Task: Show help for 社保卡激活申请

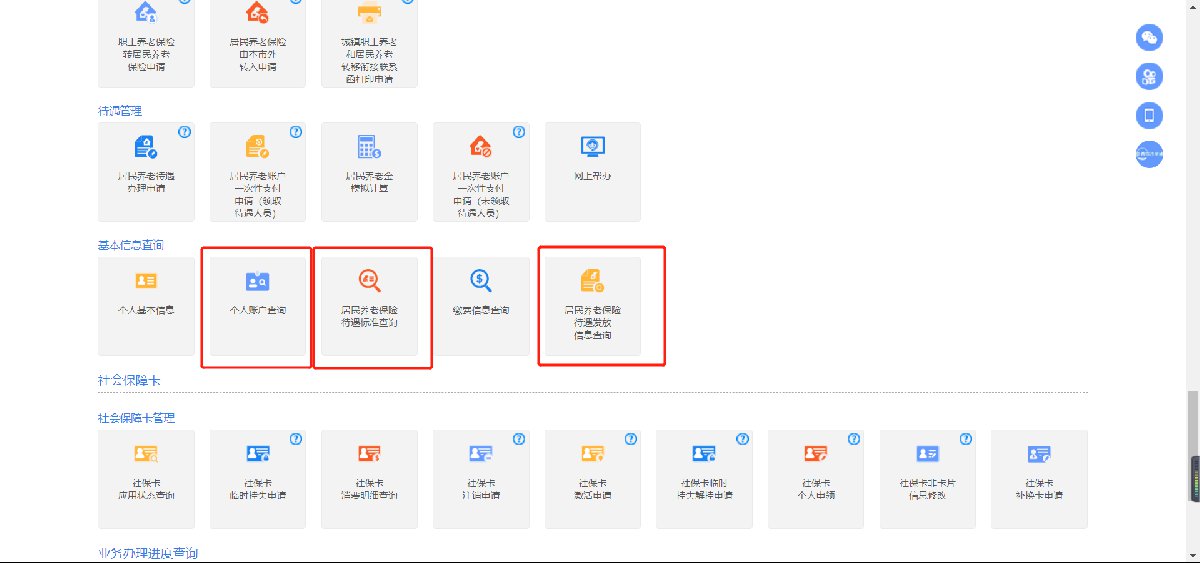Action: coord(630,439)
